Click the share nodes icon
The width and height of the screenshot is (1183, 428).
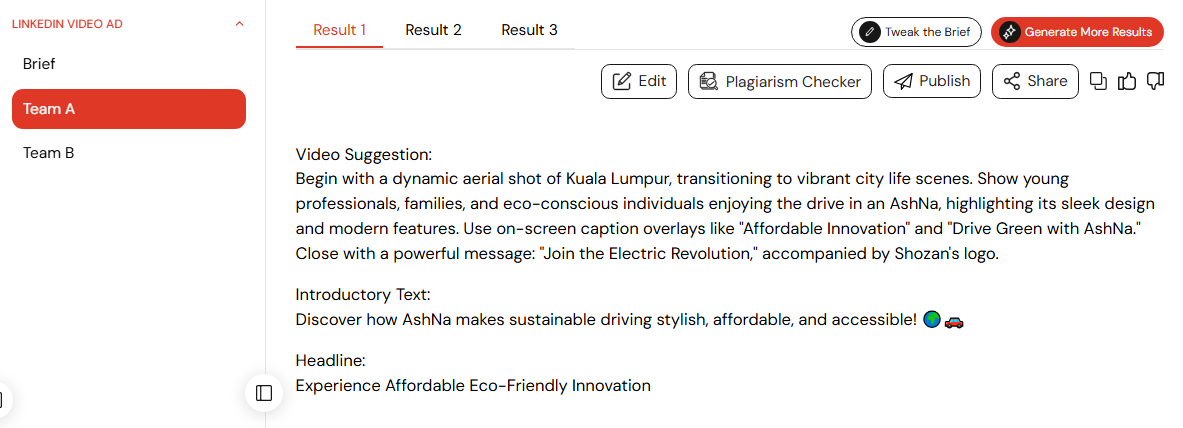coord(1012,82)
